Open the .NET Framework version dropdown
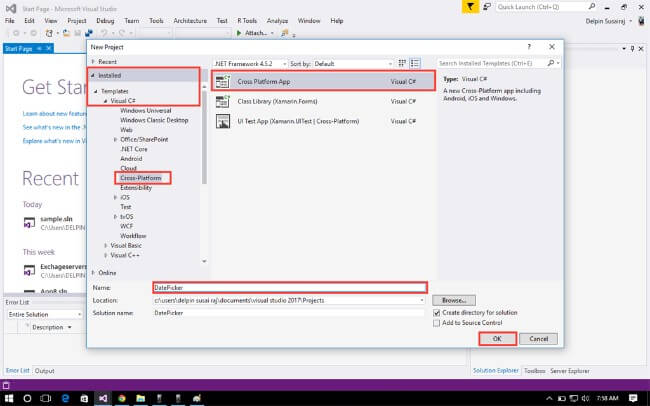 click(285, 64)
